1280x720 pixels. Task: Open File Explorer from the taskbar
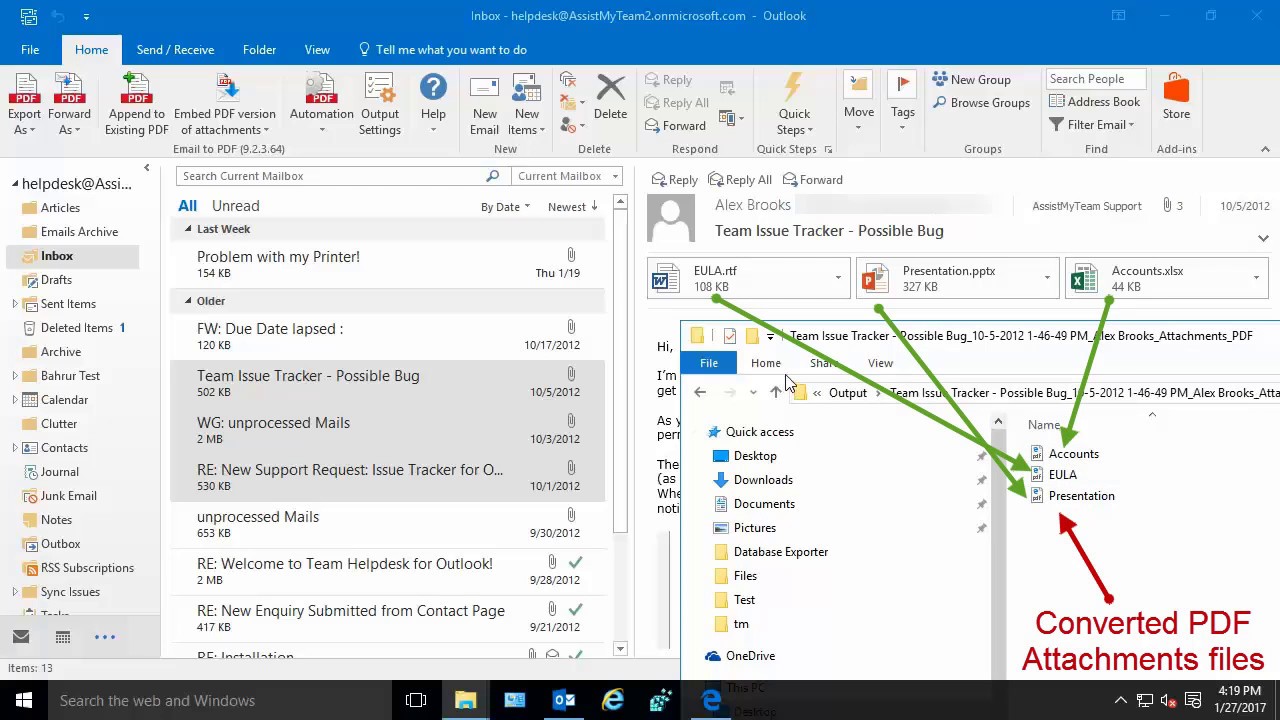[x=466, y=700]
